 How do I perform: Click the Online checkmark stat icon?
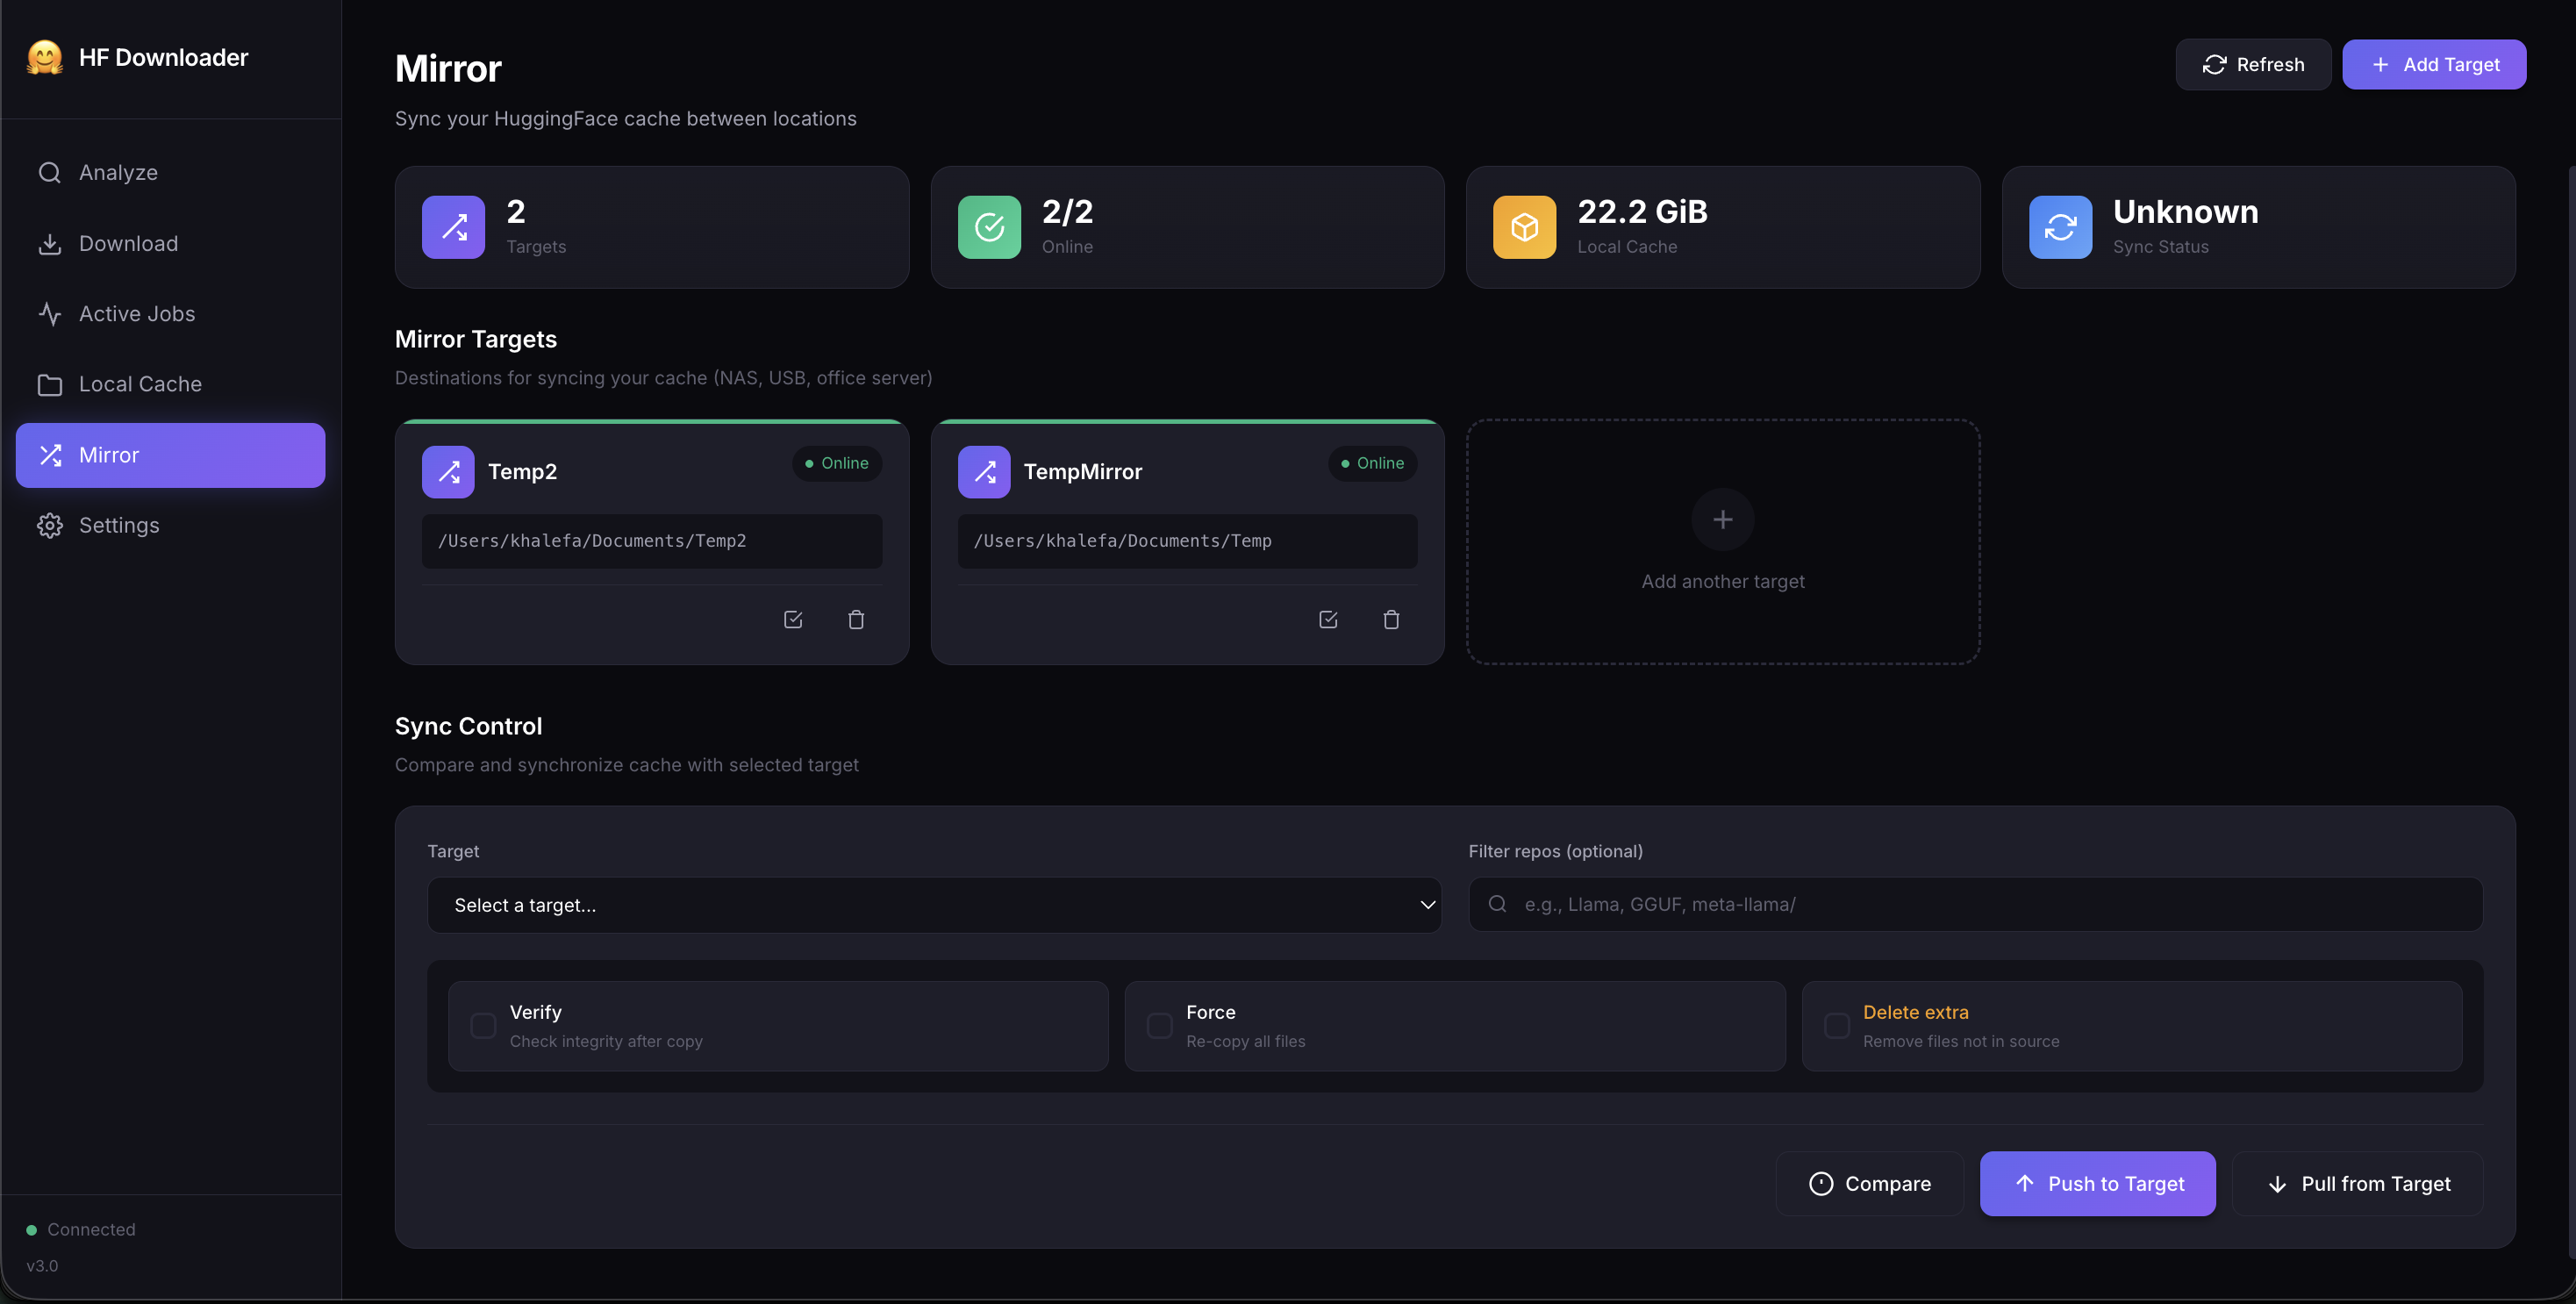point(989,227)
